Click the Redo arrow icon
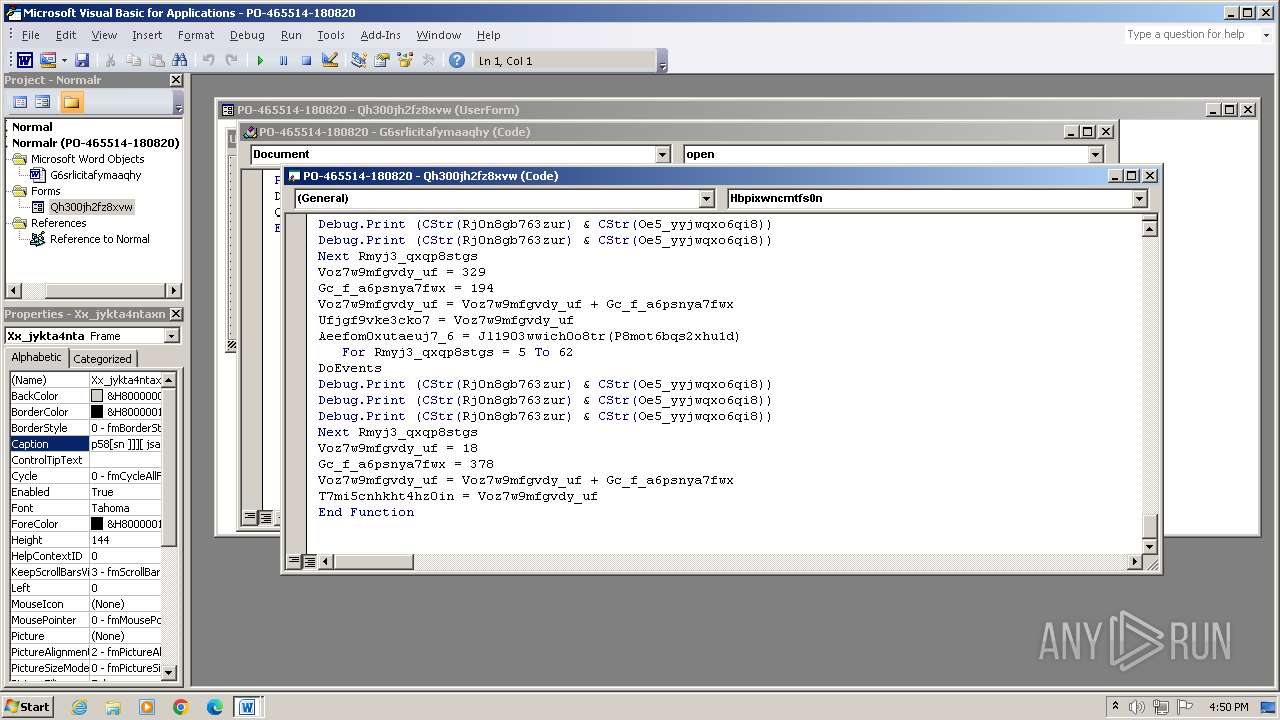1280x720 pixels. (x=231, y=61)
